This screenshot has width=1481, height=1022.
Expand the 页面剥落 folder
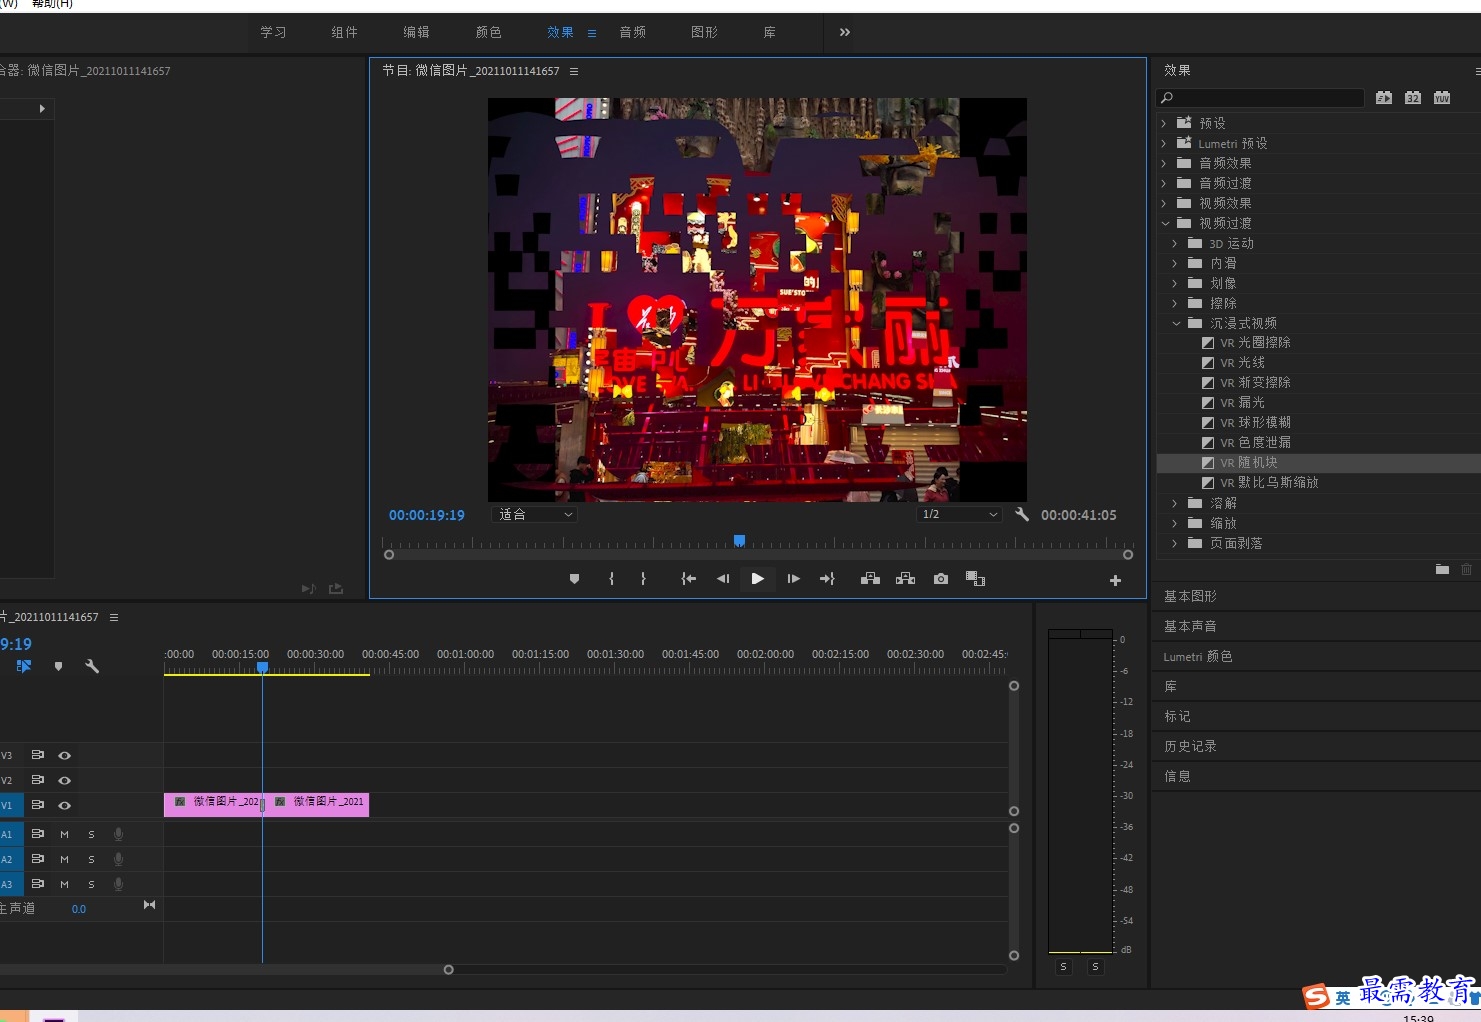click(x=1175, y=543)
